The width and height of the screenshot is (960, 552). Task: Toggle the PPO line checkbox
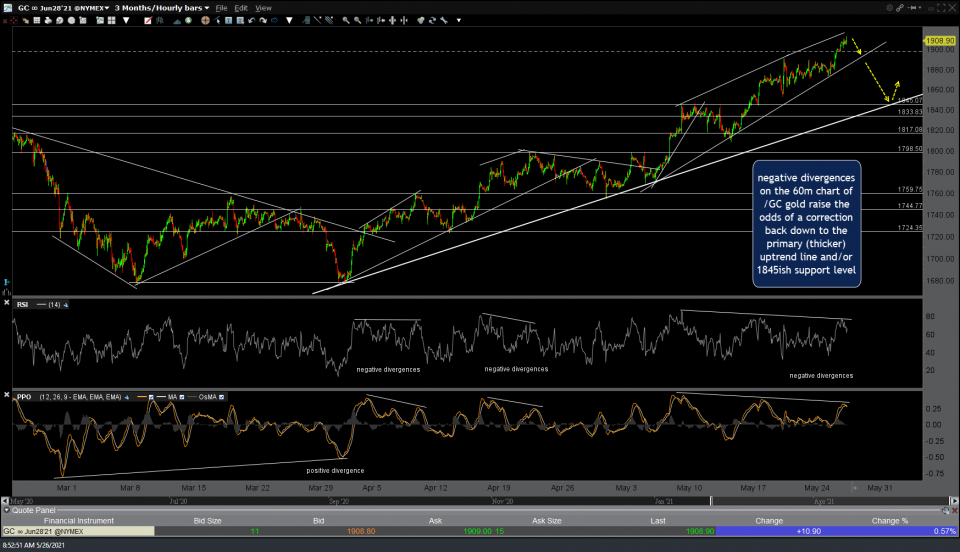tap(152, 397)
